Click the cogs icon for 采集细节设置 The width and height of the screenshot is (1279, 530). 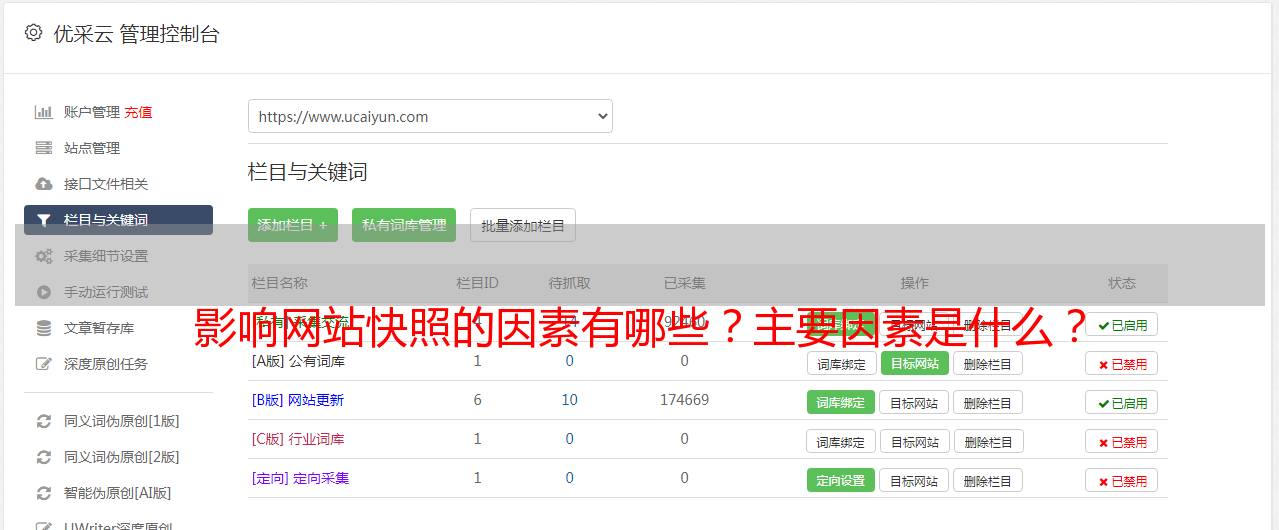43,256
